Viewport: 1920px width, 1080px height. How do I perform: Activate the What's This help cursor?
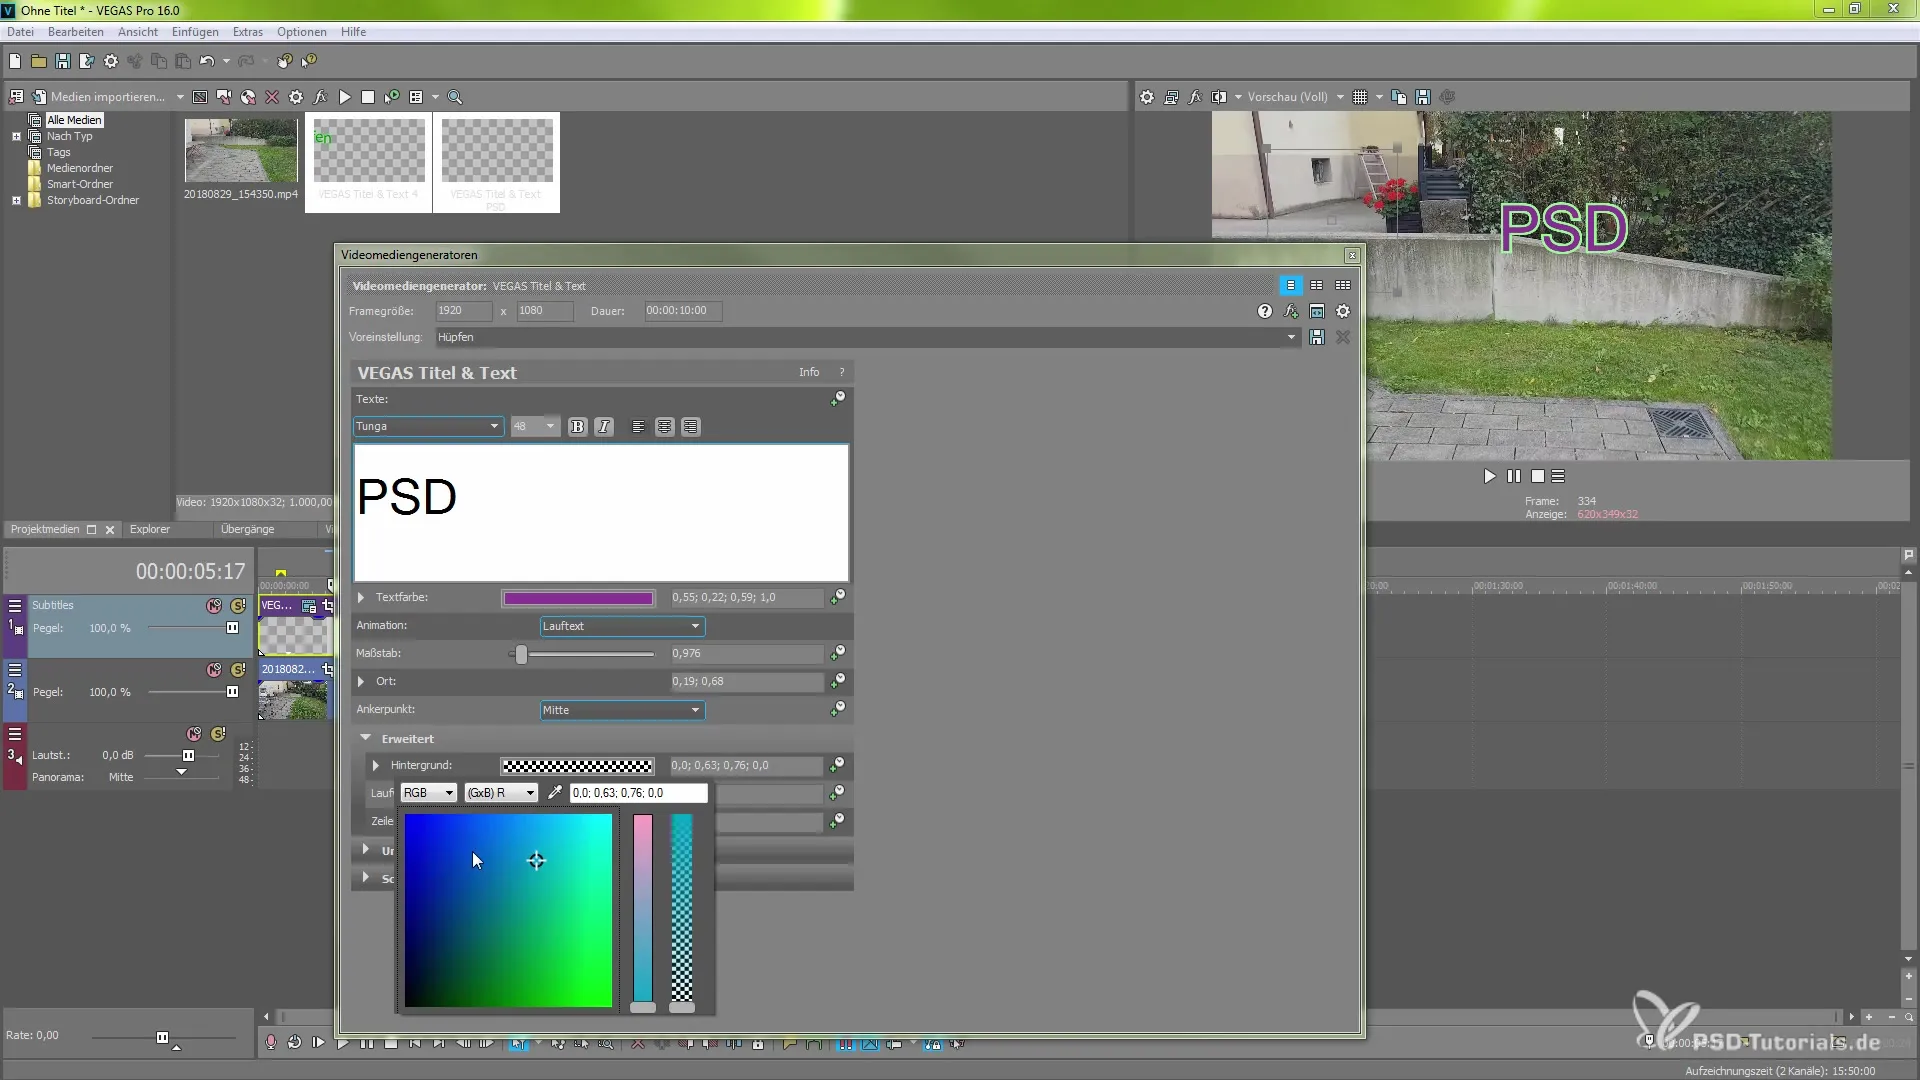(x=309, y=61)
